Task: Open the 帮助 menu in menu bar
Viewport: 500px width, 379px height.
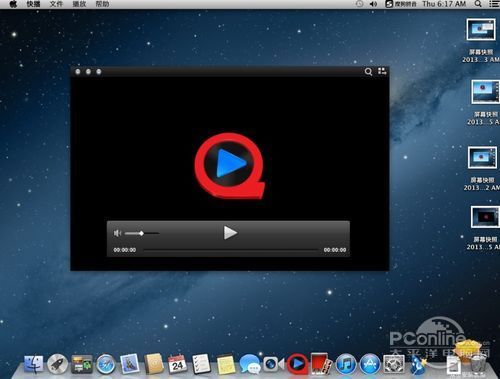Action: [x=102, y=4]
